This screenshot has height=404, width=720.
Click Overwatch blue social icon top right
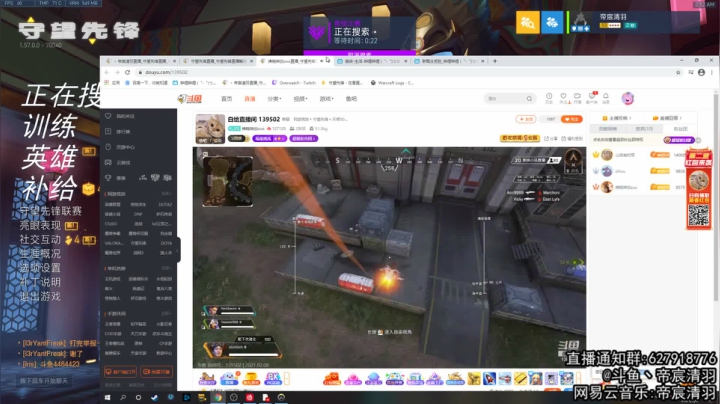tap(551, 22)
